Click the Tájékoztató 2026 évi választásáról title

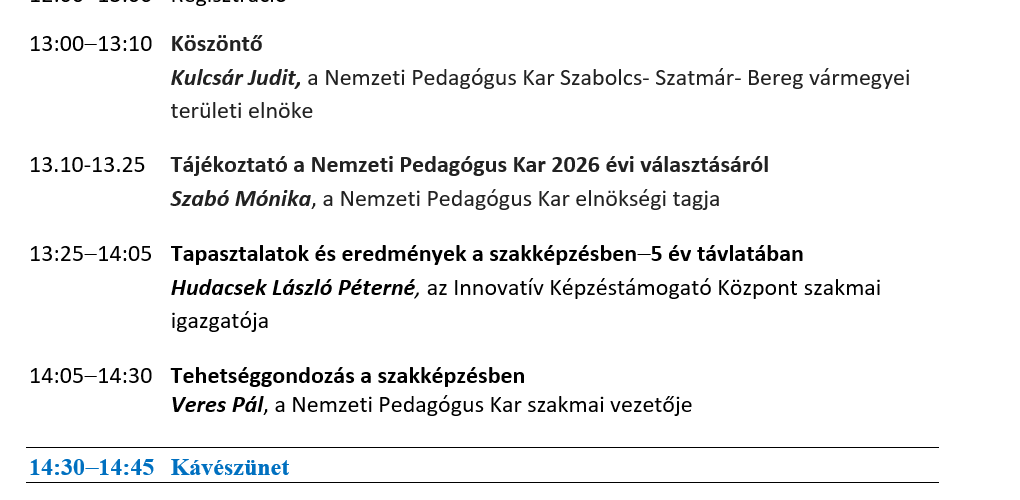tap(469, 165)
